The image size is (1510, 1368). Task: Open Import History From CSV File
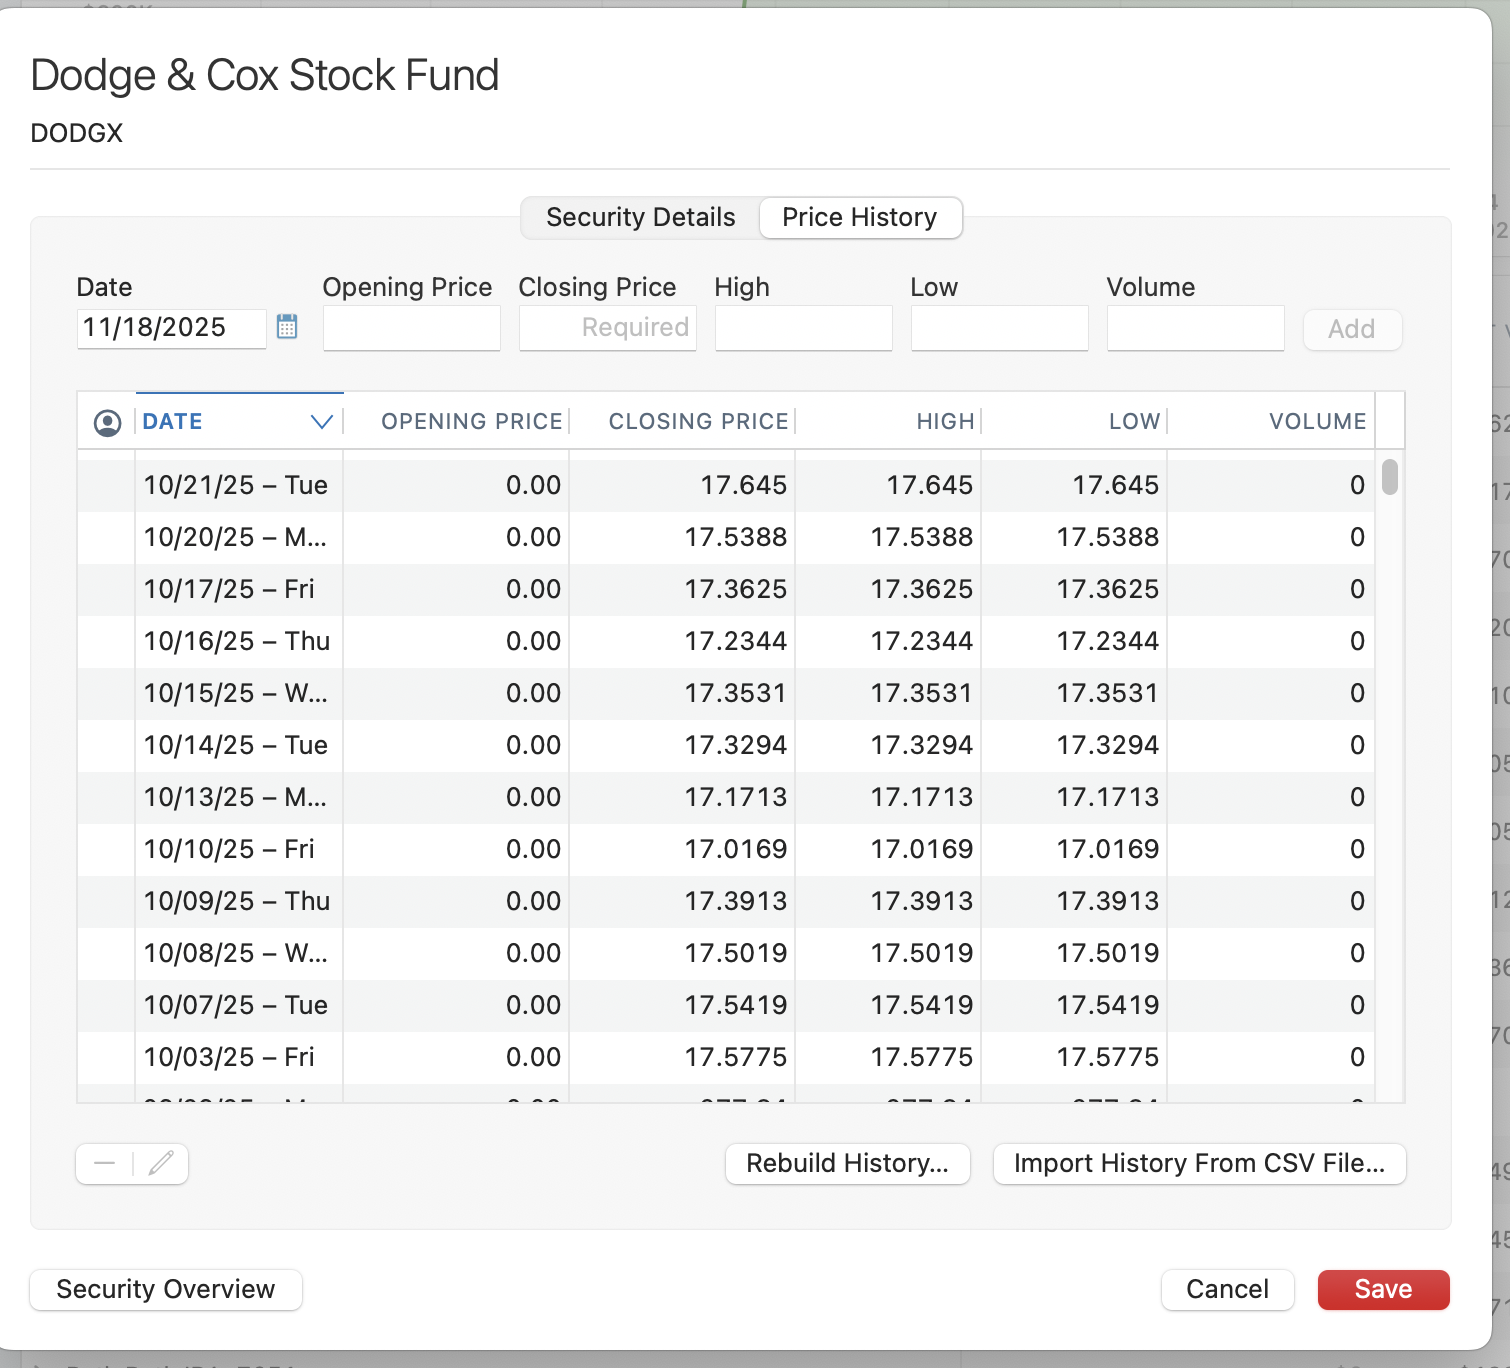[x=1199, y=1163]
